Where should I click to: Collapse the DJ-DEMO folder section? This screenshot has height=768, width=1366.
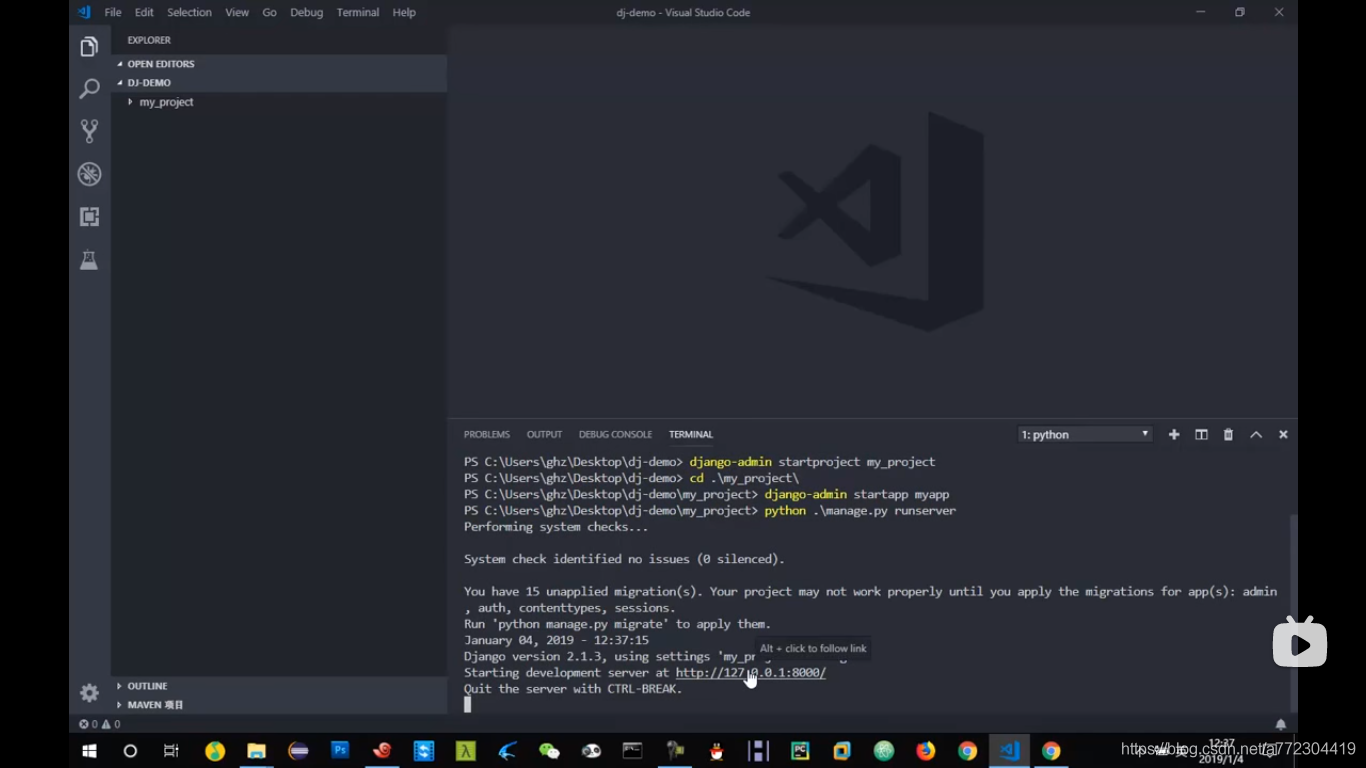click(279, 83)
